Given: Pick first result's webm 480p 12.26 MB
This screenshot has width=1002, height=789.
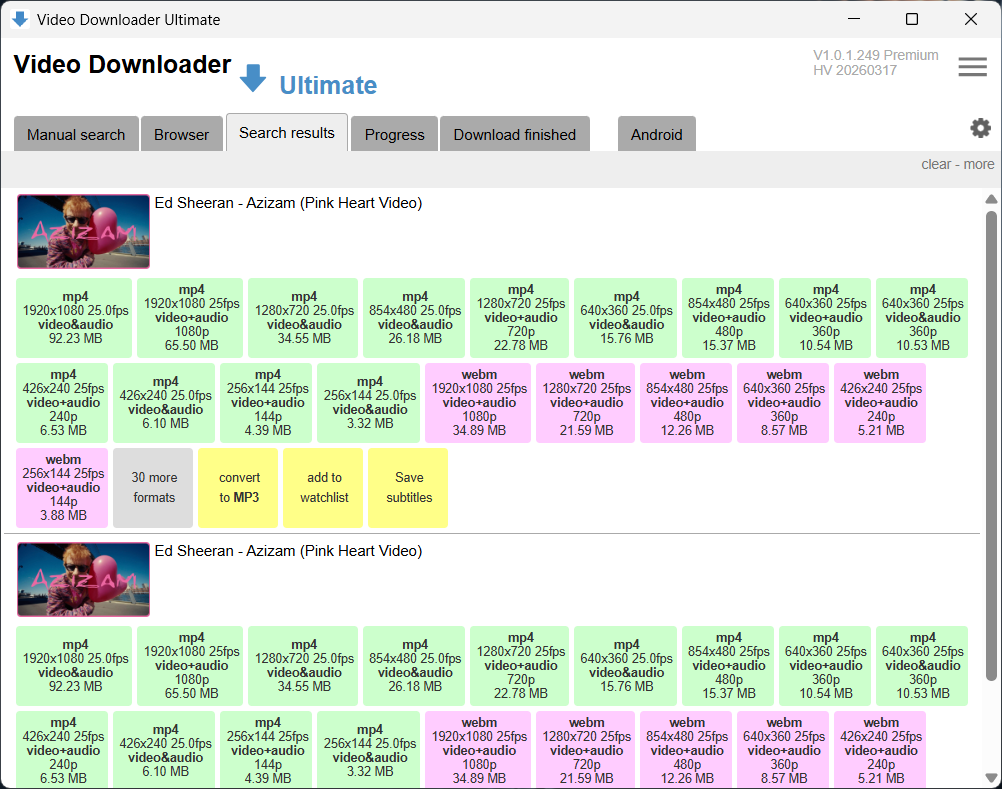Looking at the screenshot, I should click(686, 402).
